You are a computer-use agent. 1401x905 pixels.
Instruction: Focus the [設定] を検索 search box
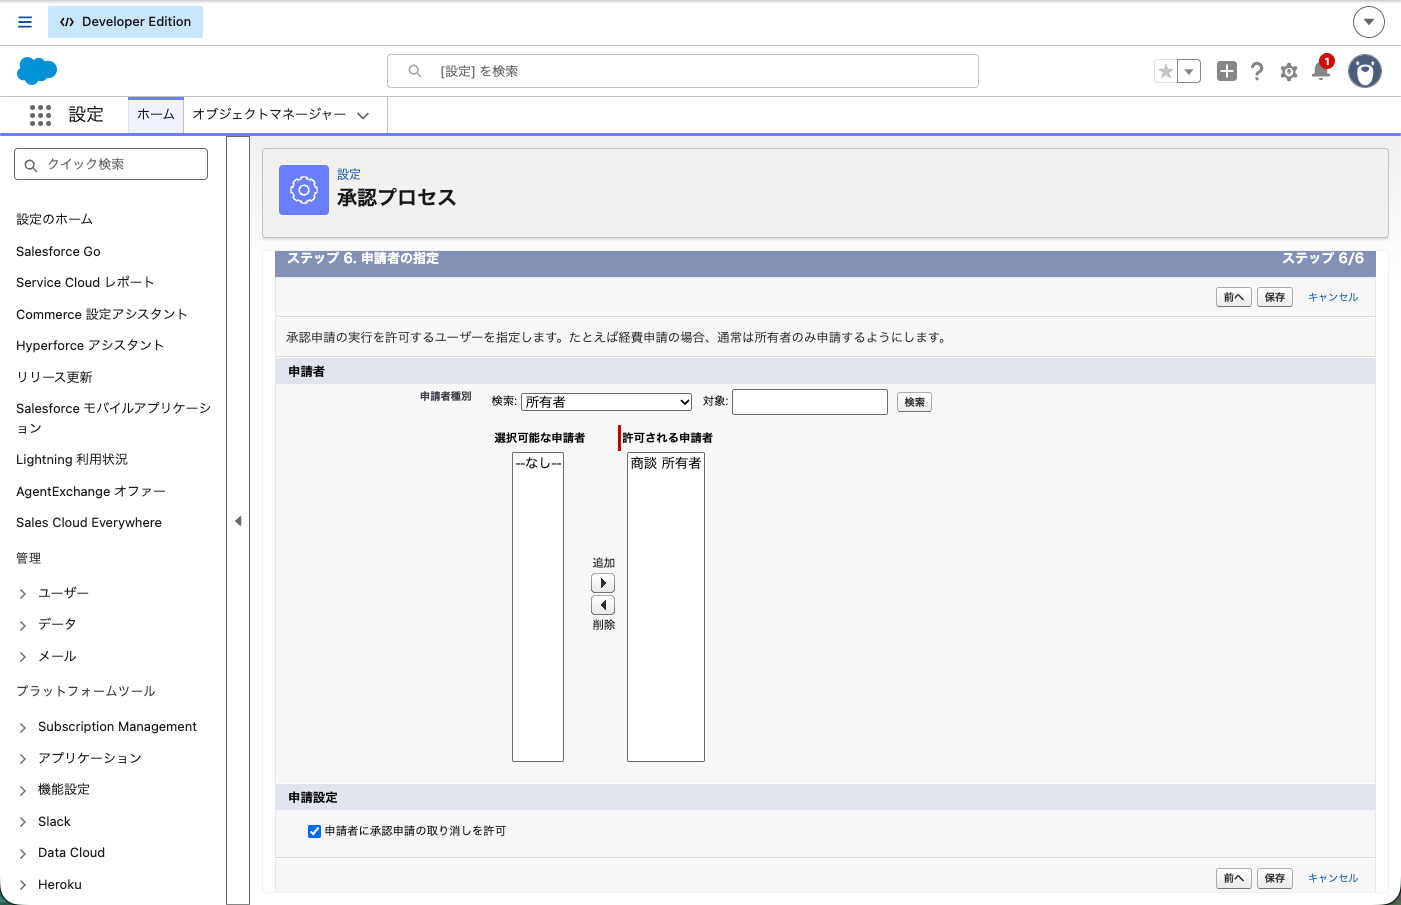pyautogui.click(x=683, y=71)
